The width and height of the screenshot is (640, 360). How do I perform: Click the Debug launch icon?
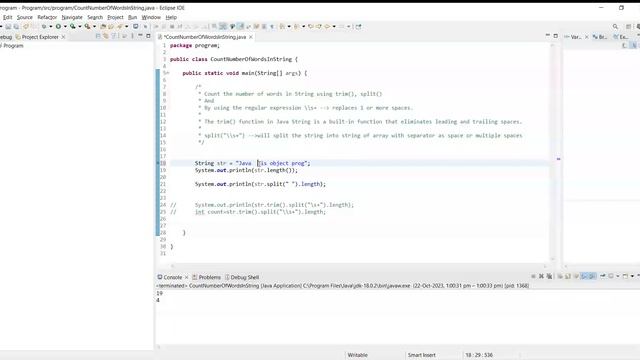point(44,27)
